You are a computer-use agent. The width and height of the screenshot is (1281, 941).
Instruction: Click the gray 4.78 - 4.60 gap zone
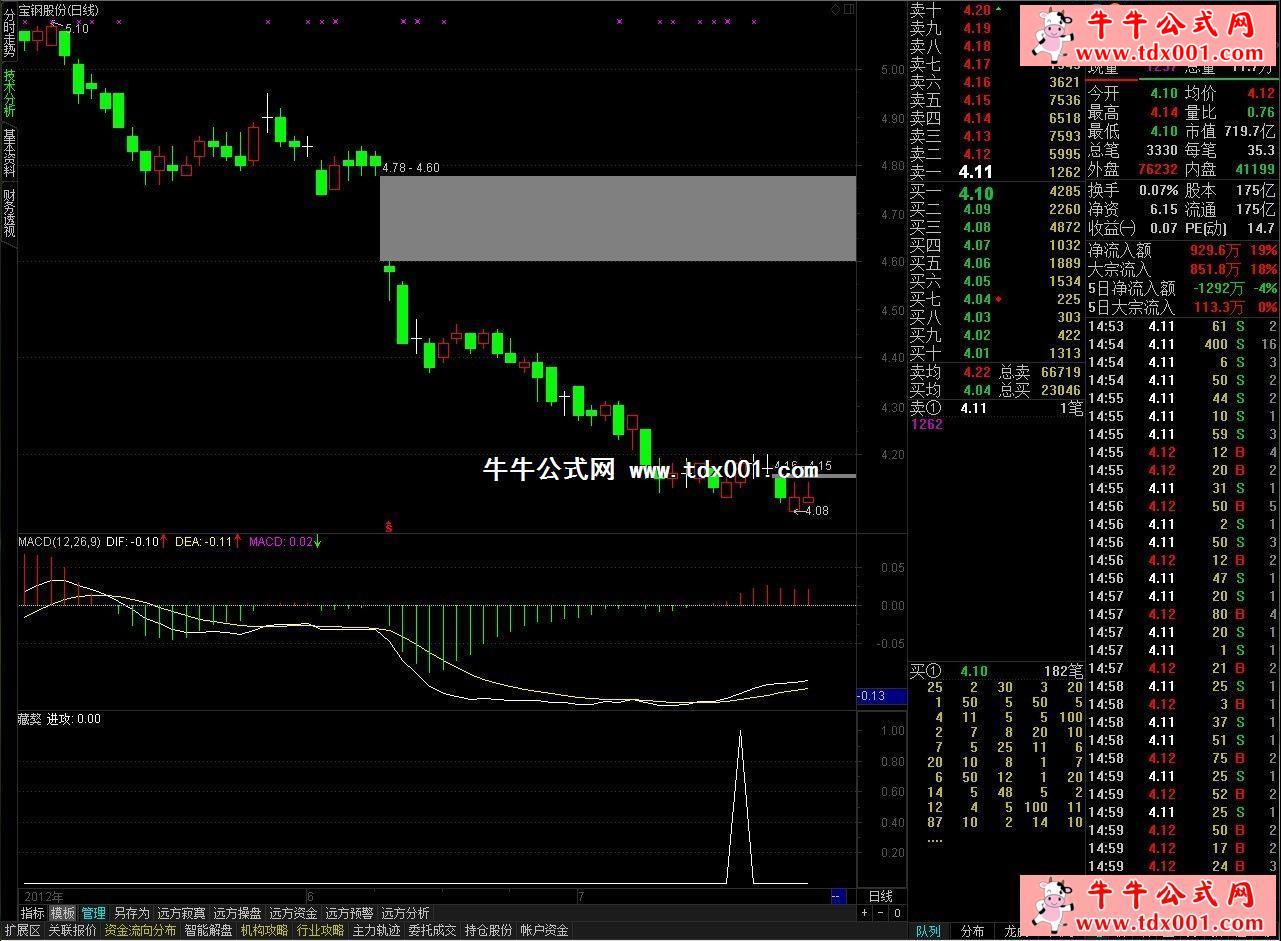point(617,219)
